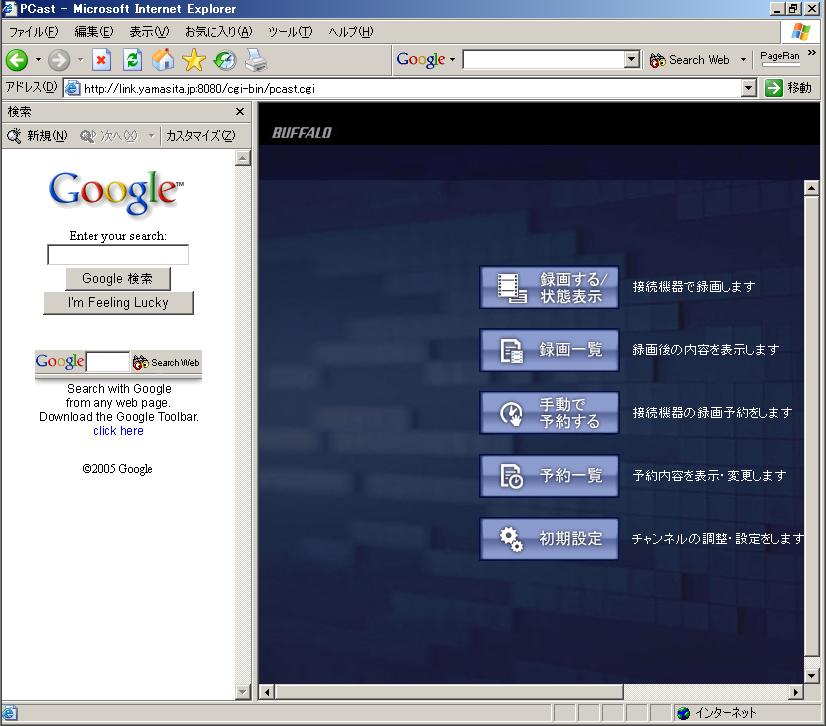This screenshot has width=826, height=726.
Task: Click the grey Forward arrow button
Action: [58, 60]
